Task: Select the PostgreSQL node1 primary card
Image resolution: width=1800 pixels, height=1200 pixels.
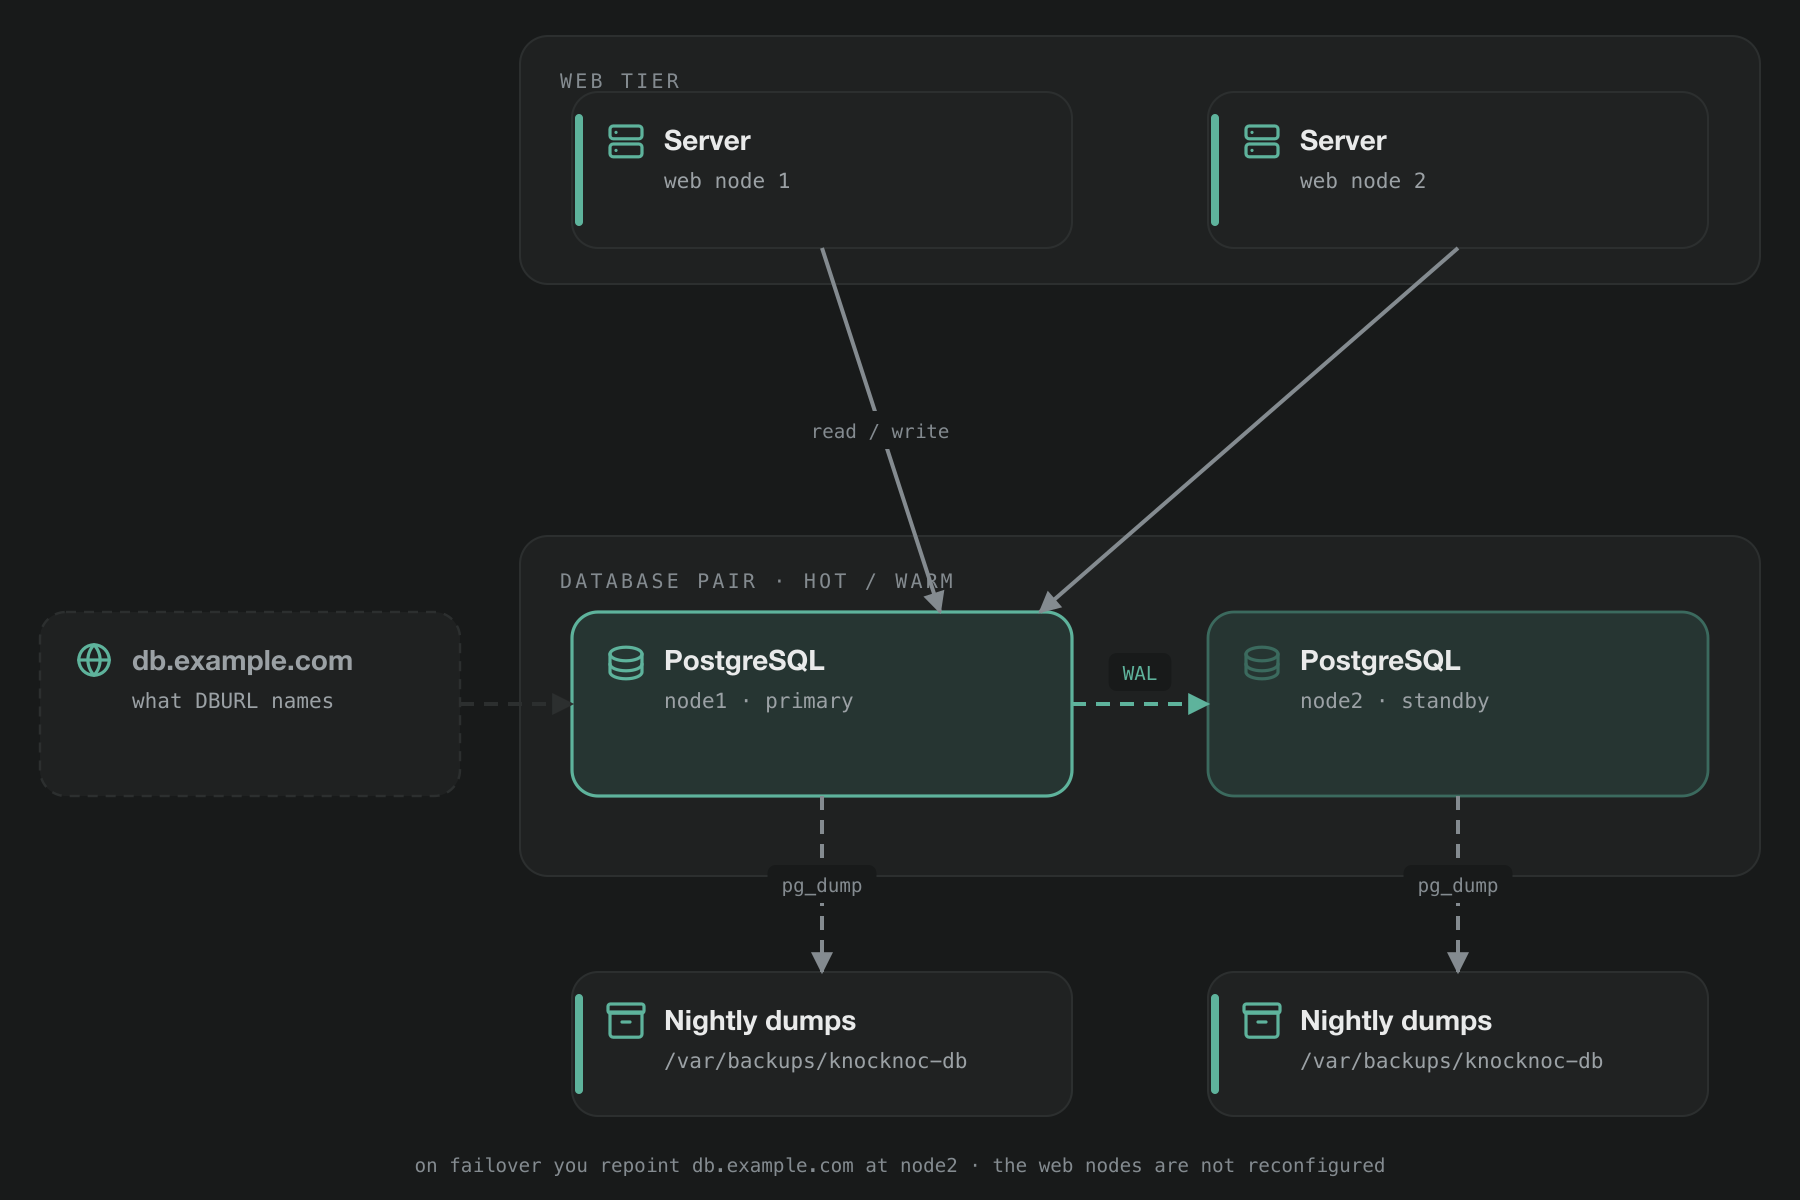Action: click(x=822, y=704)
